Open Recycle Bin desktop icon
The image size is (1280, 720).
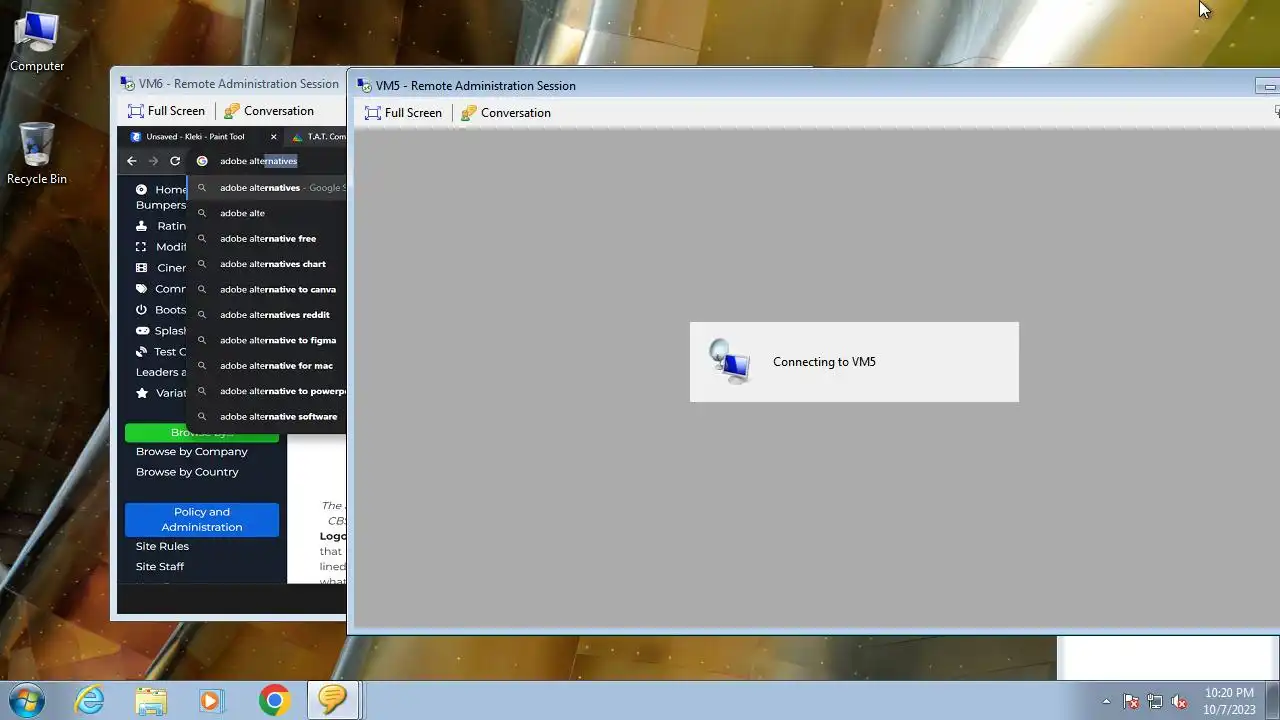(x=37, y=154)
